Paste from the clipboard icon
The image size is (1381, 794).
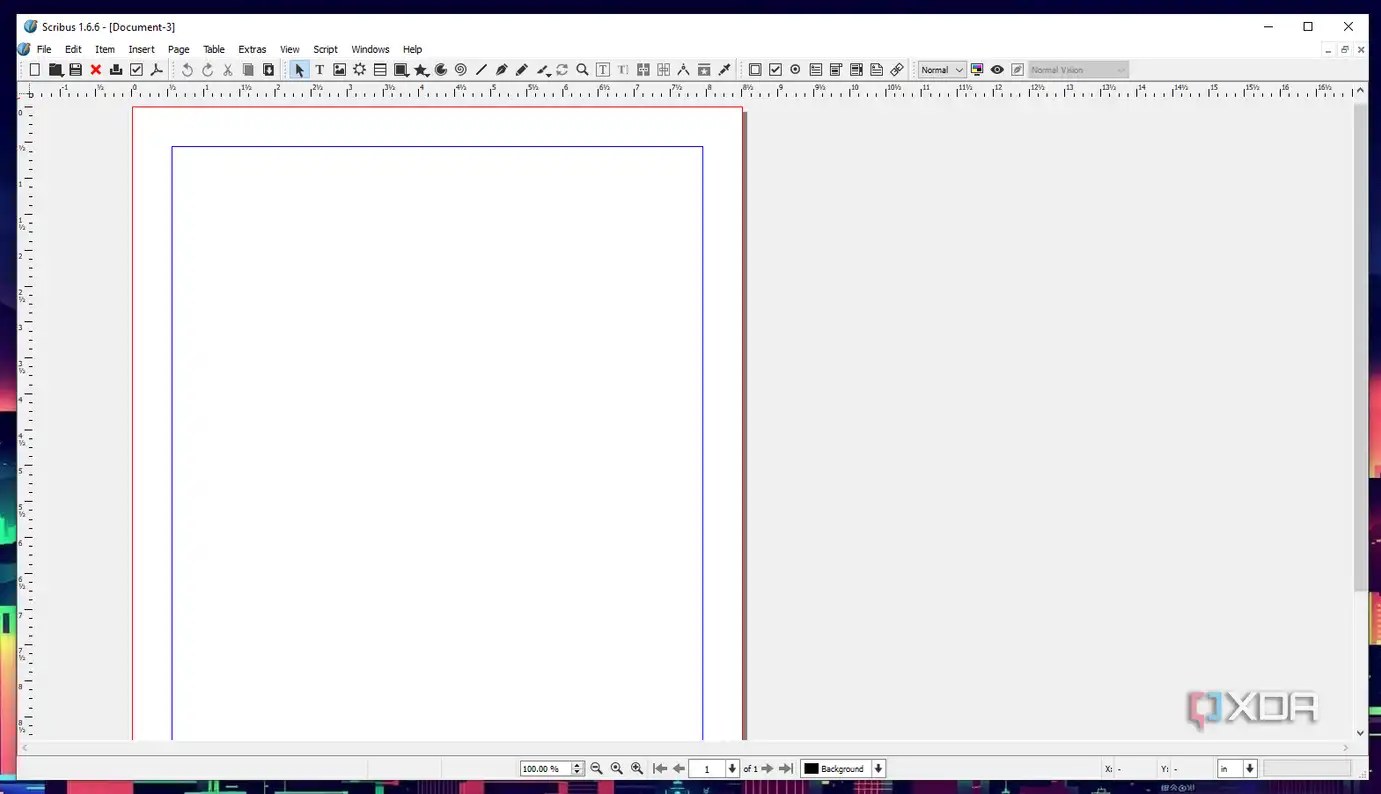coord(269,70)
